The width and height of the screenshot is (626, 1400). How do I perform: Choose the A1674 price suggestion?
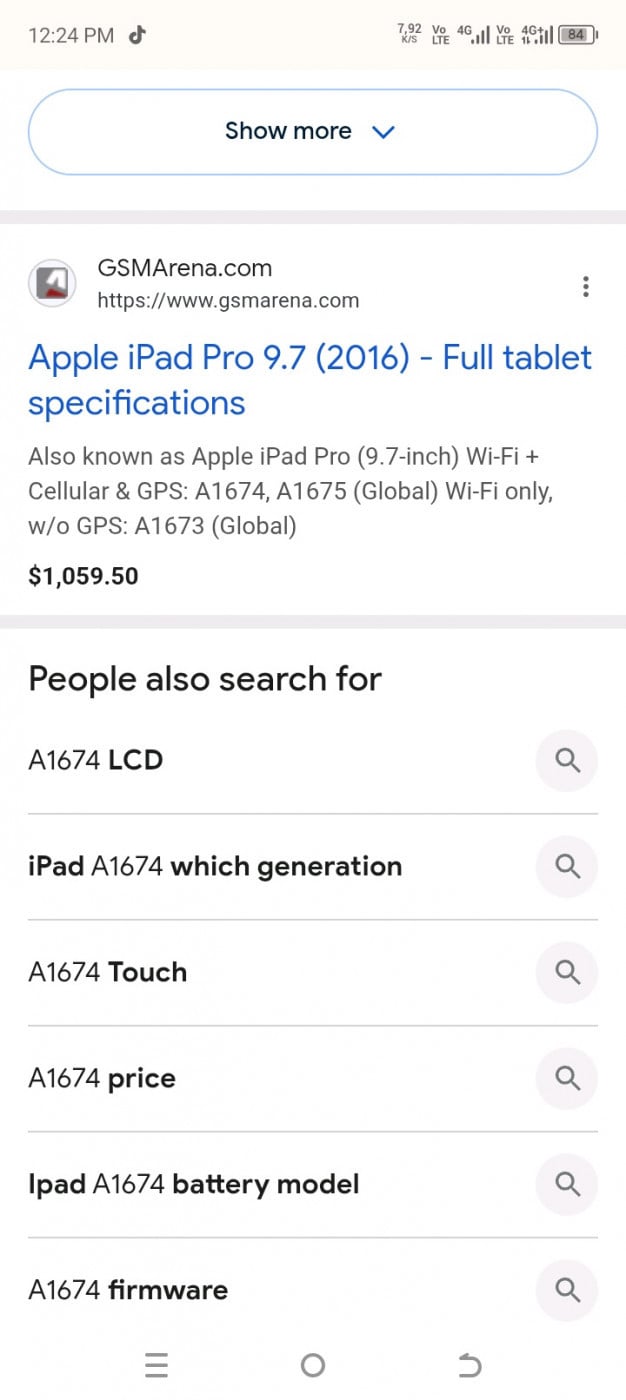(102, 1079)
